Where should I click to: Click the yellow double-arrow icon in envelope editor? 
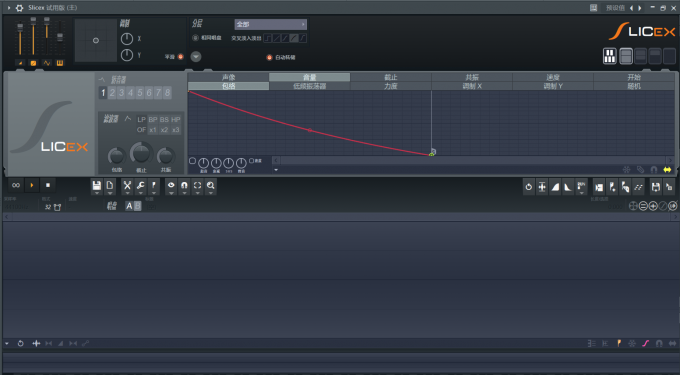667,170
